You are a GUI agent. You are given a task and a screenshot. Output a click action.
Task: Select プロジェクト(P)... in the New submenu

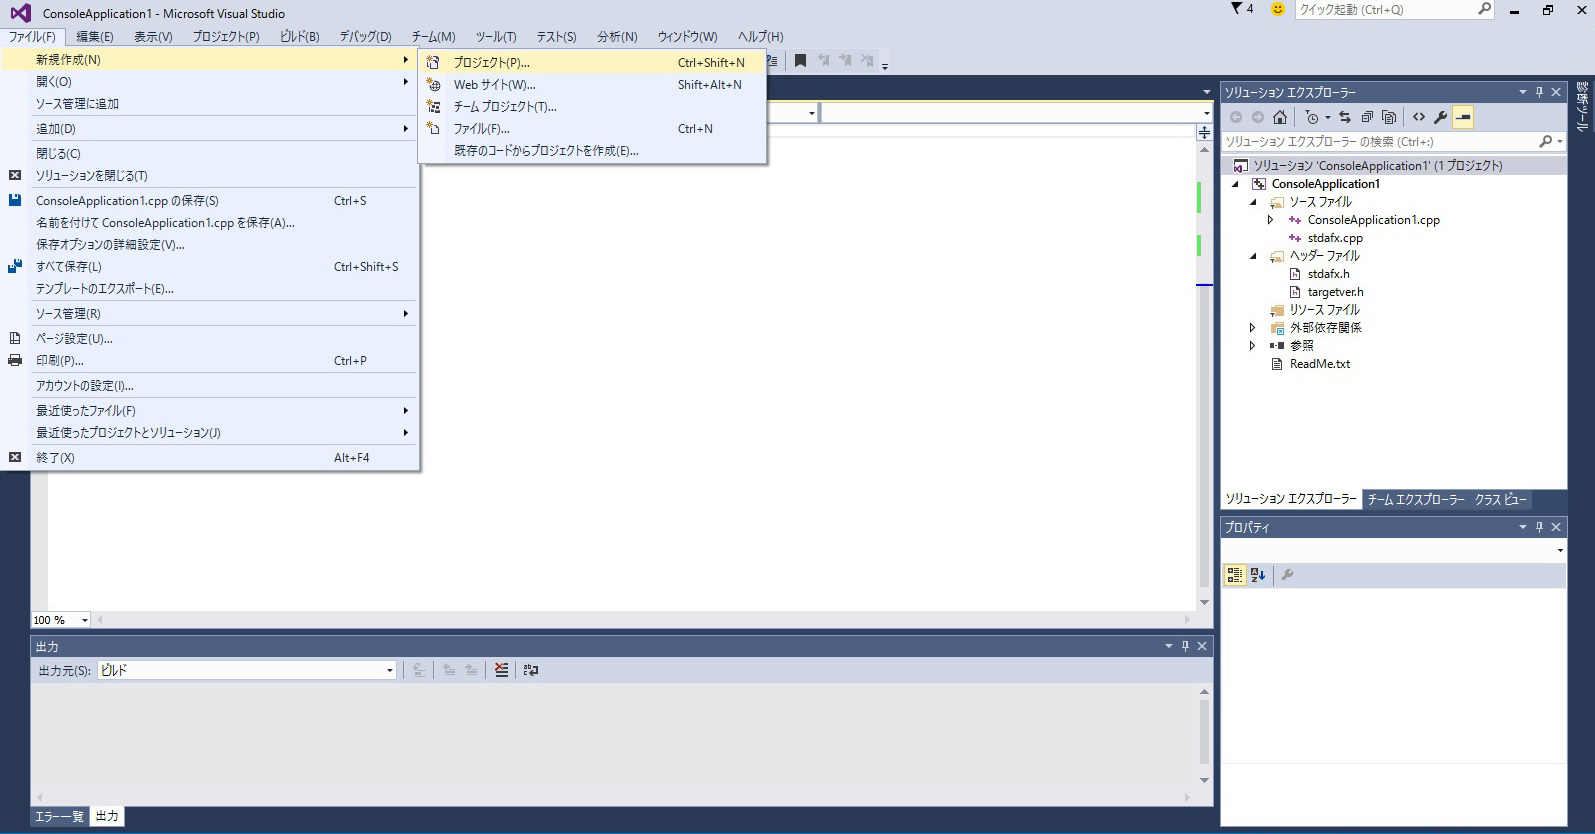[x=491, y=62]
